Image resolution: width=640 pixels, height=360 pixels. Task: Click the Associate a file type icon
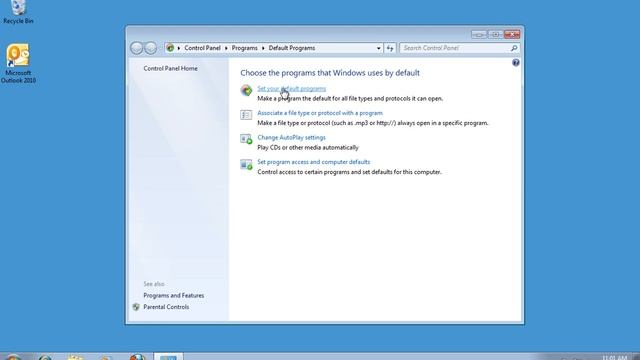click(x=246, y=115)
